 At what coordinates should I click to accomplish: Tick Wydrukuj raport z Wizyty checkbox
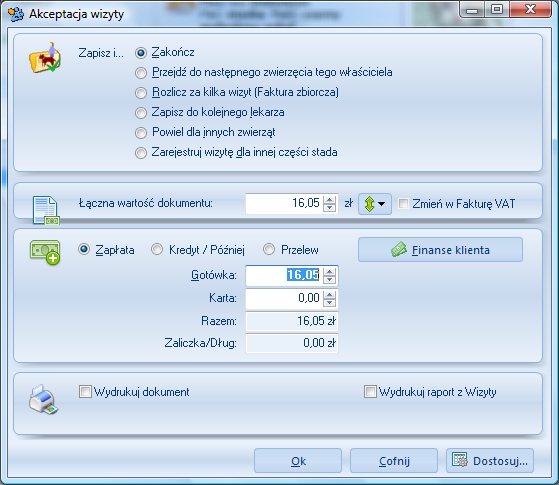(x=370, y=392)
